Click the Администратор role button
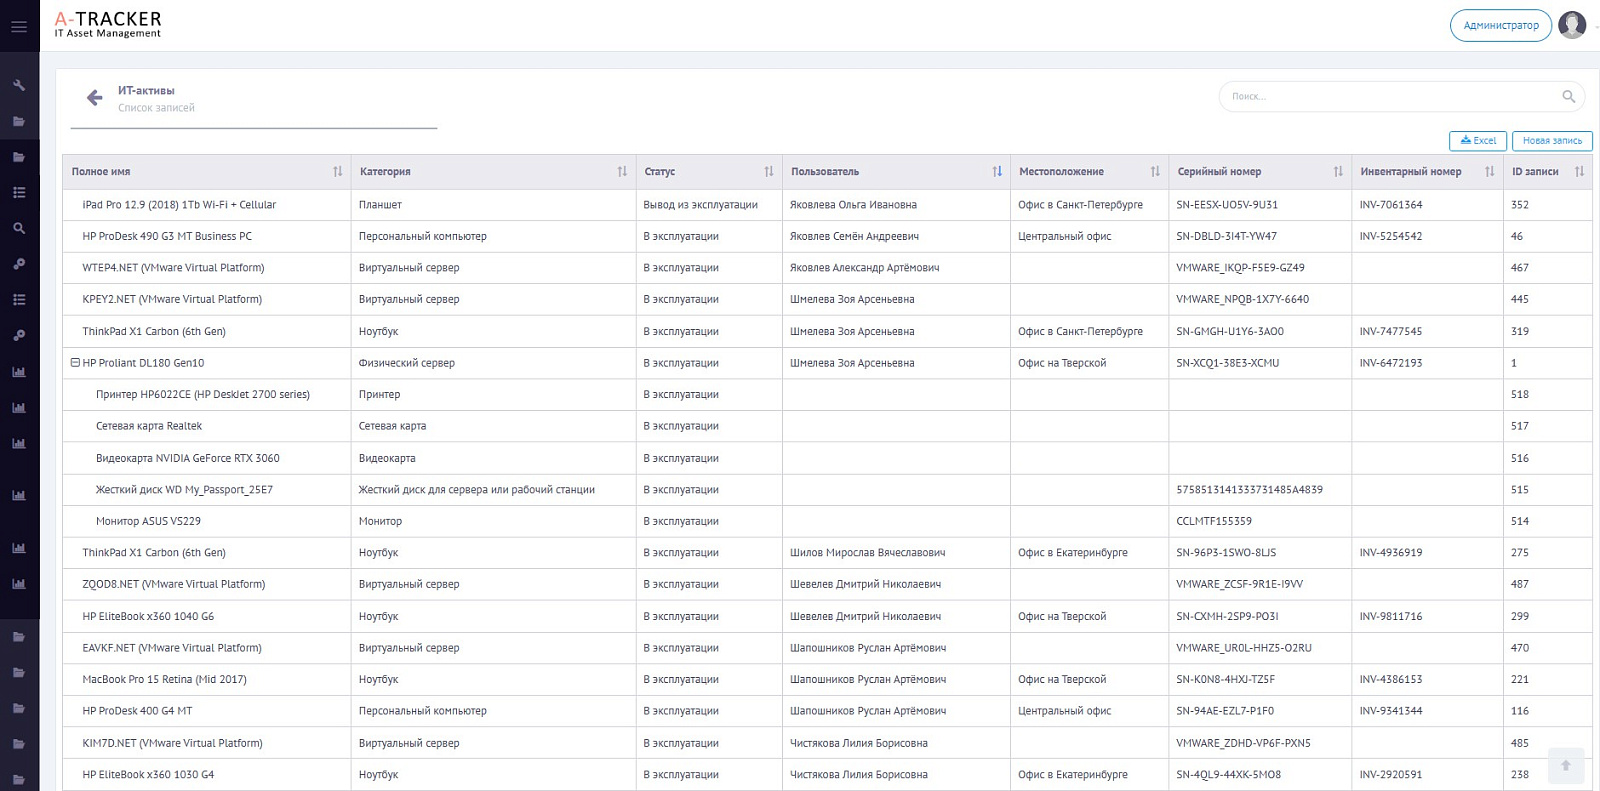Image resolution: width=1600 pixels, height=791 pixels. (1500, 26)
